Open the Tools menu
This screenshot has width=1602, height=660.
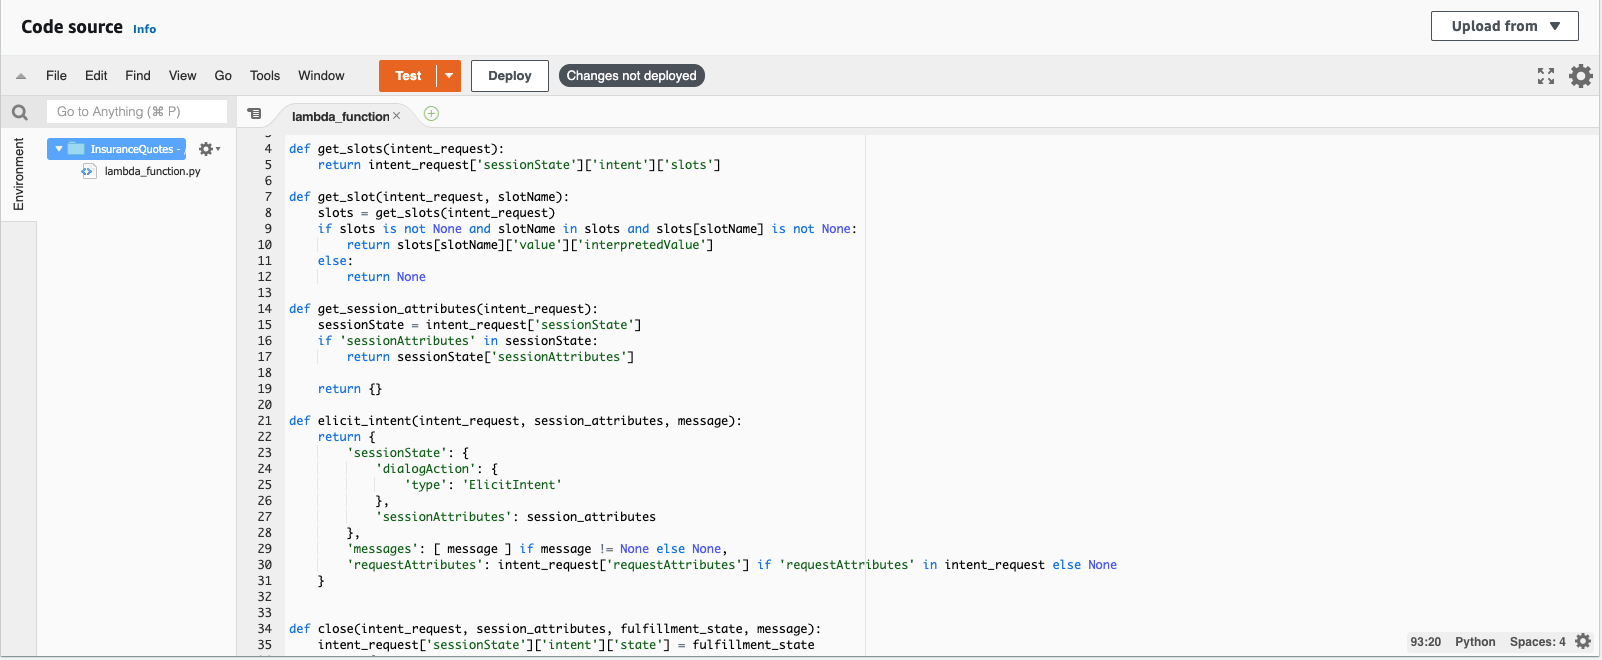265,76
